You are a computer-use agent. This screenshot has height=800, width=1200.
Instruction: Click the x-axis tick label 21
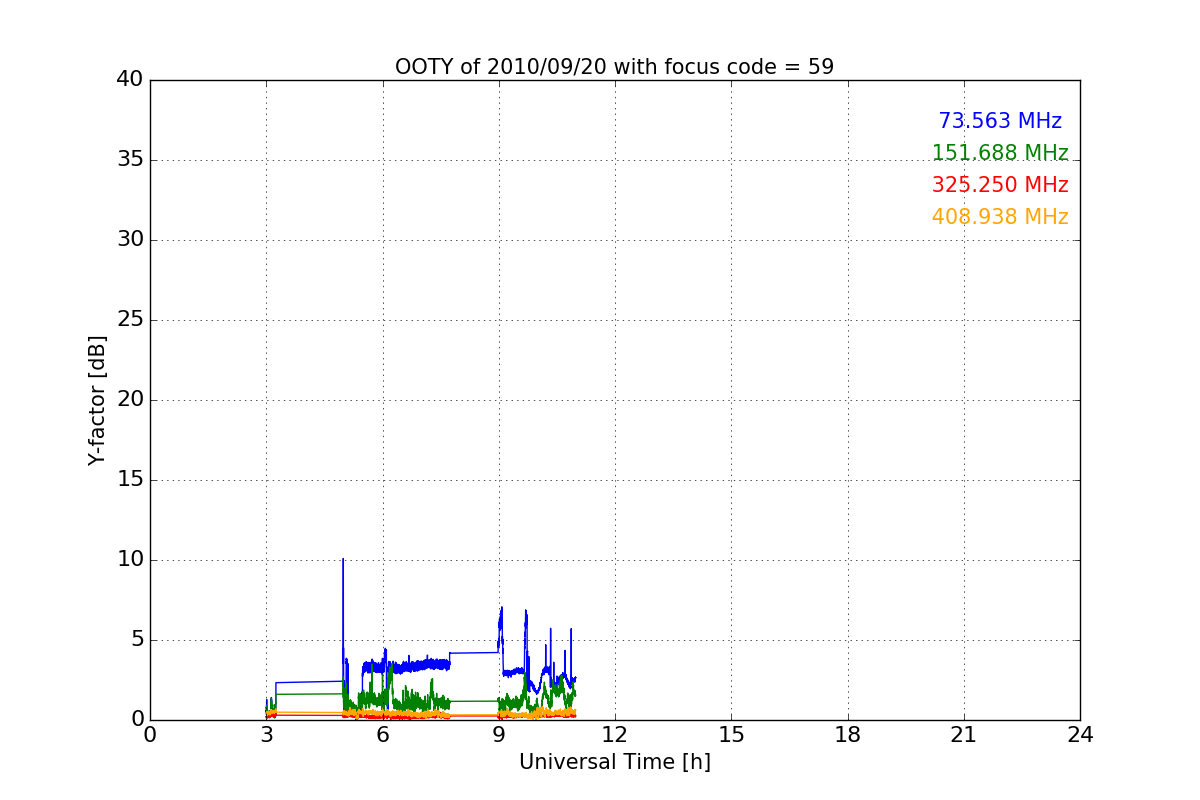pyautogui.click(x=964, y=735)
